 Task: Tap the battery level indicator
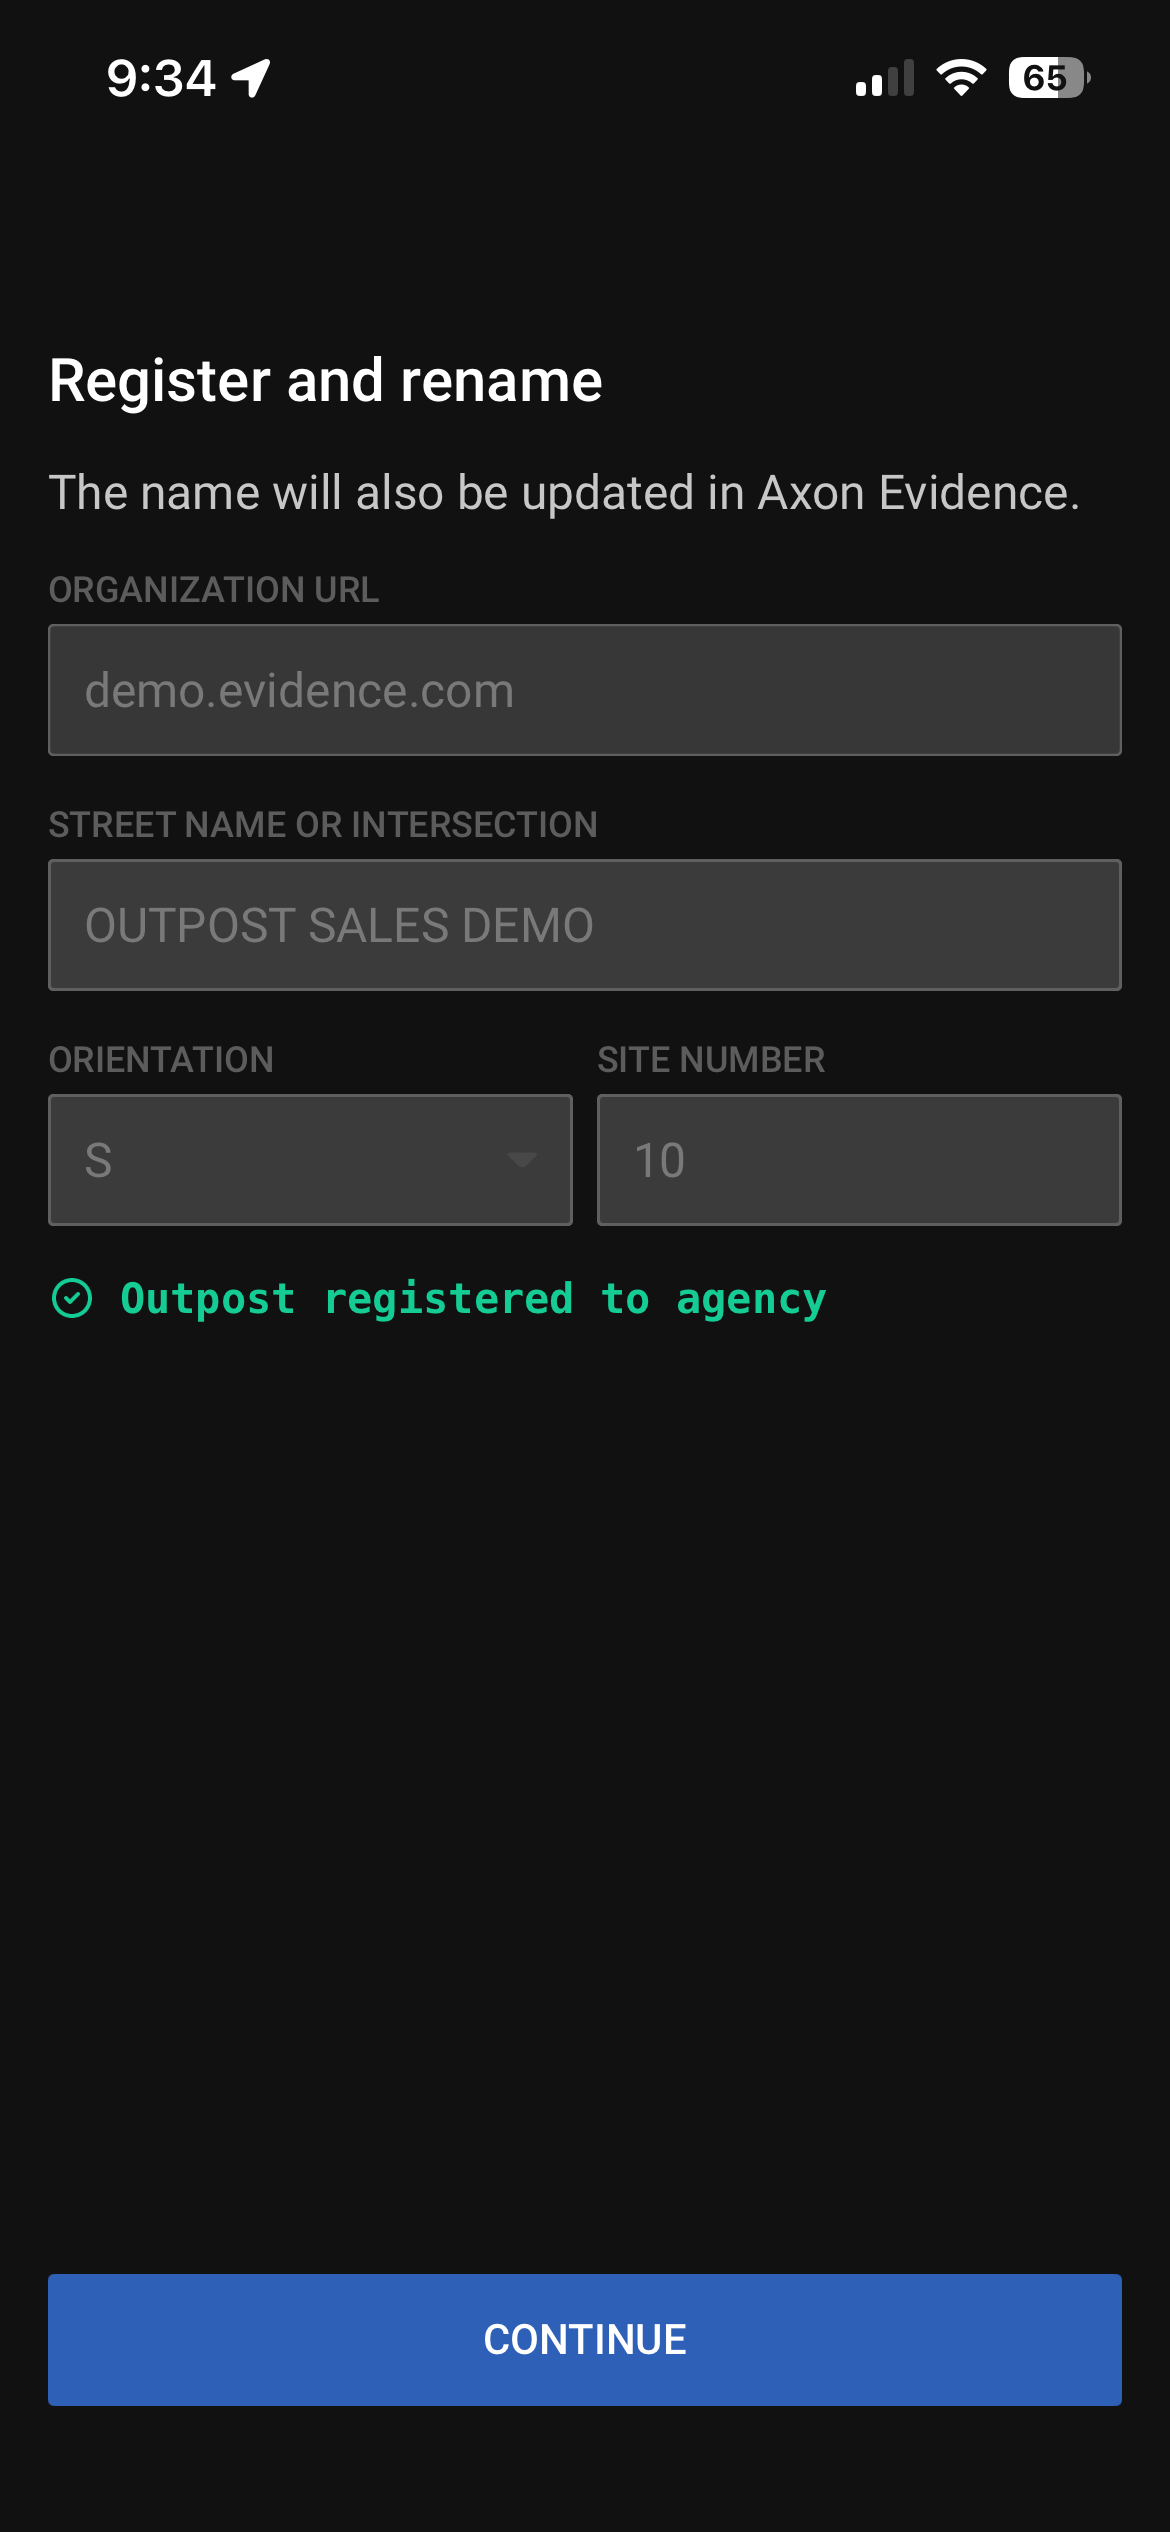[x=1048, y=78]
